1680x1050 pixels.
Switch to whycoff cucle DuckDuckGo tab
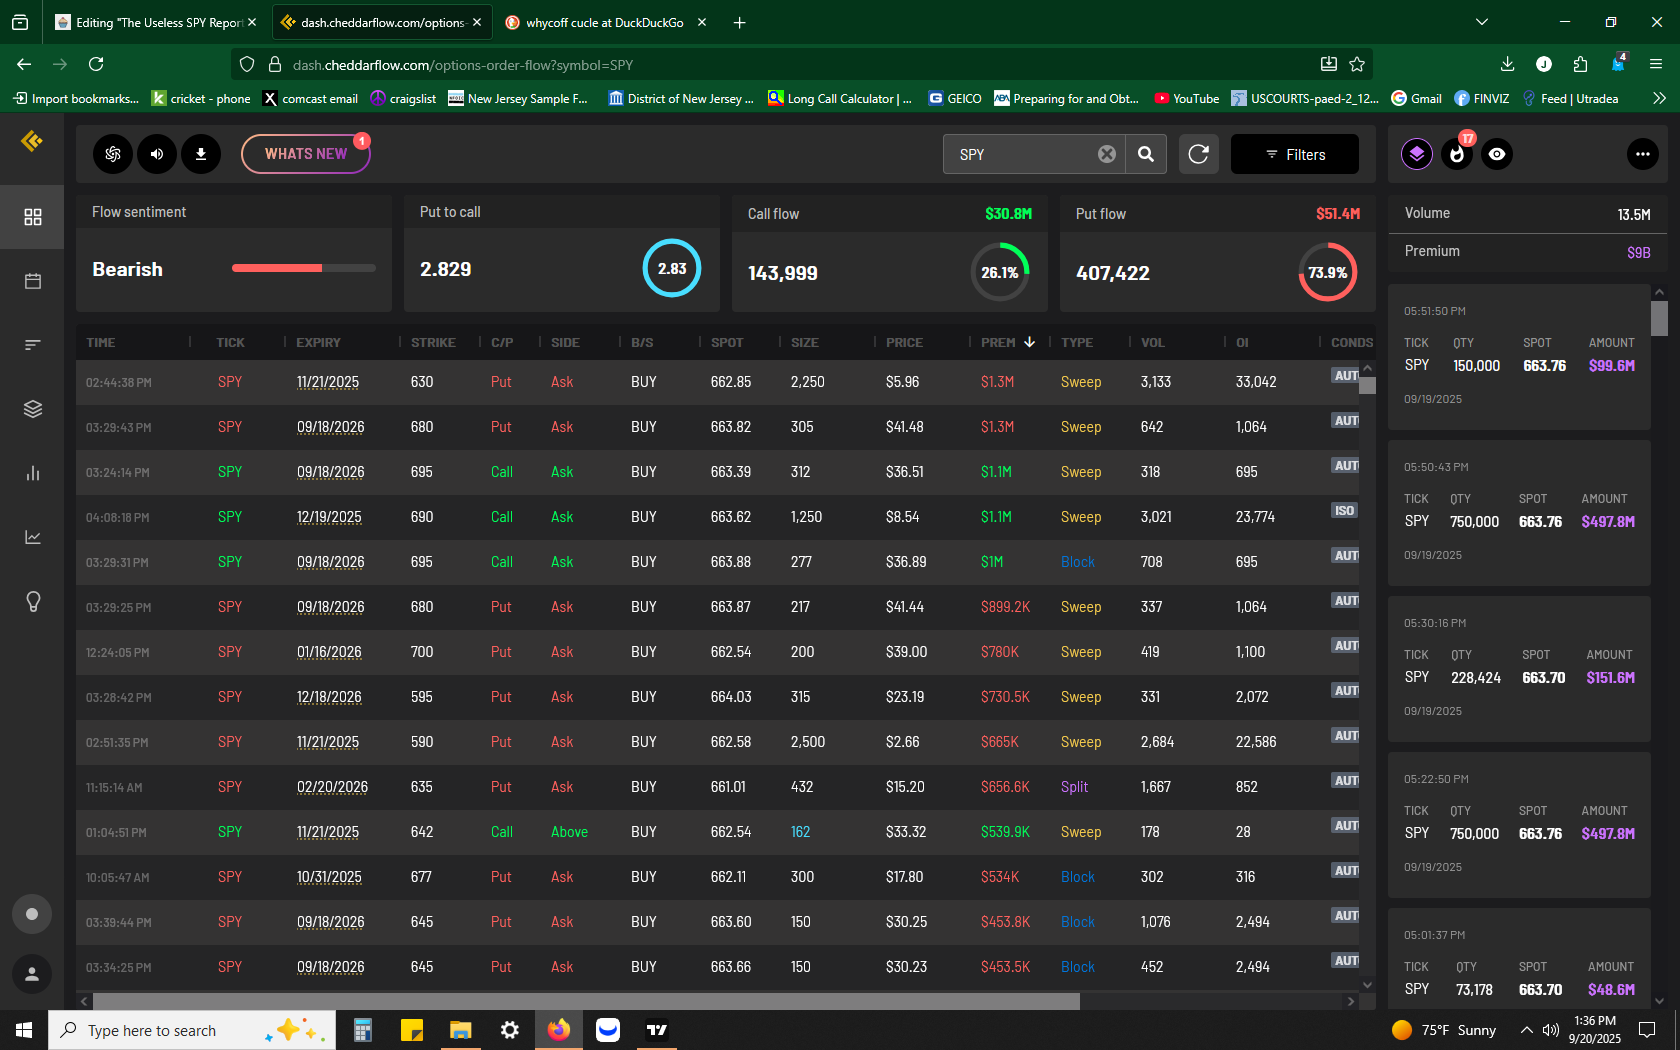[605, 22]
